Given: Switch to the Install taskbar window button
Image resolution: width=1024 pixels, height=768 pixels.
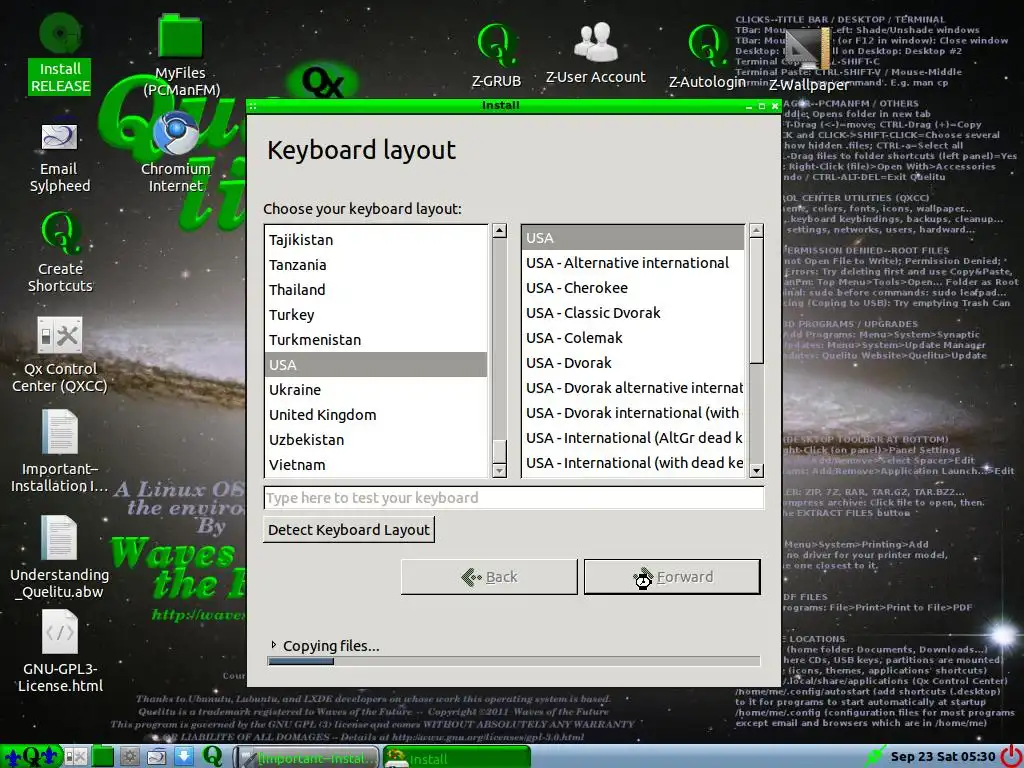Looking at the screenshot, I should coord(456,758).
